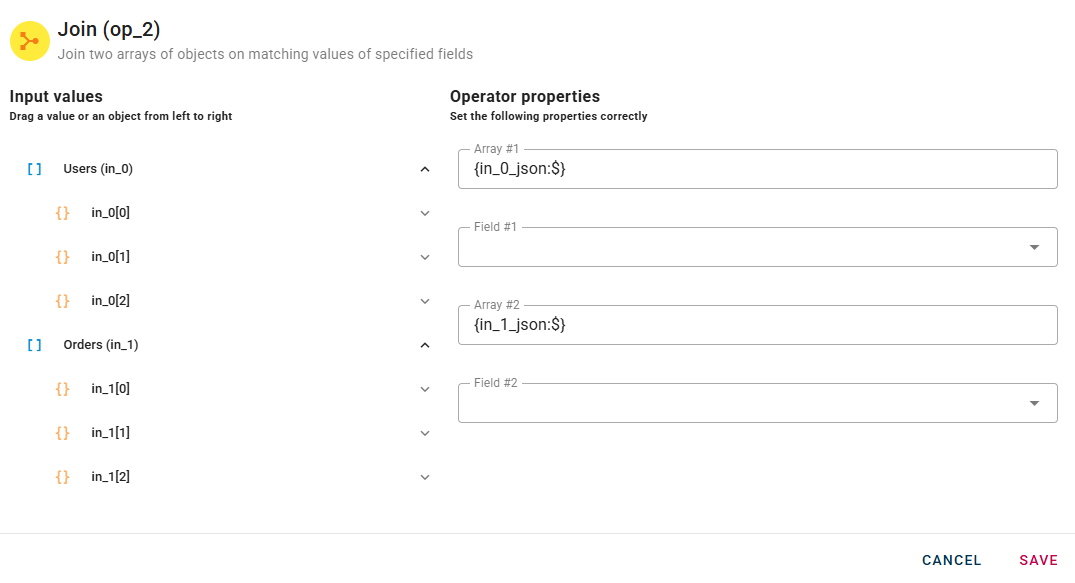Select the in_1[1] tree item label
This screenshot has height=583, width=1075.
111,433
